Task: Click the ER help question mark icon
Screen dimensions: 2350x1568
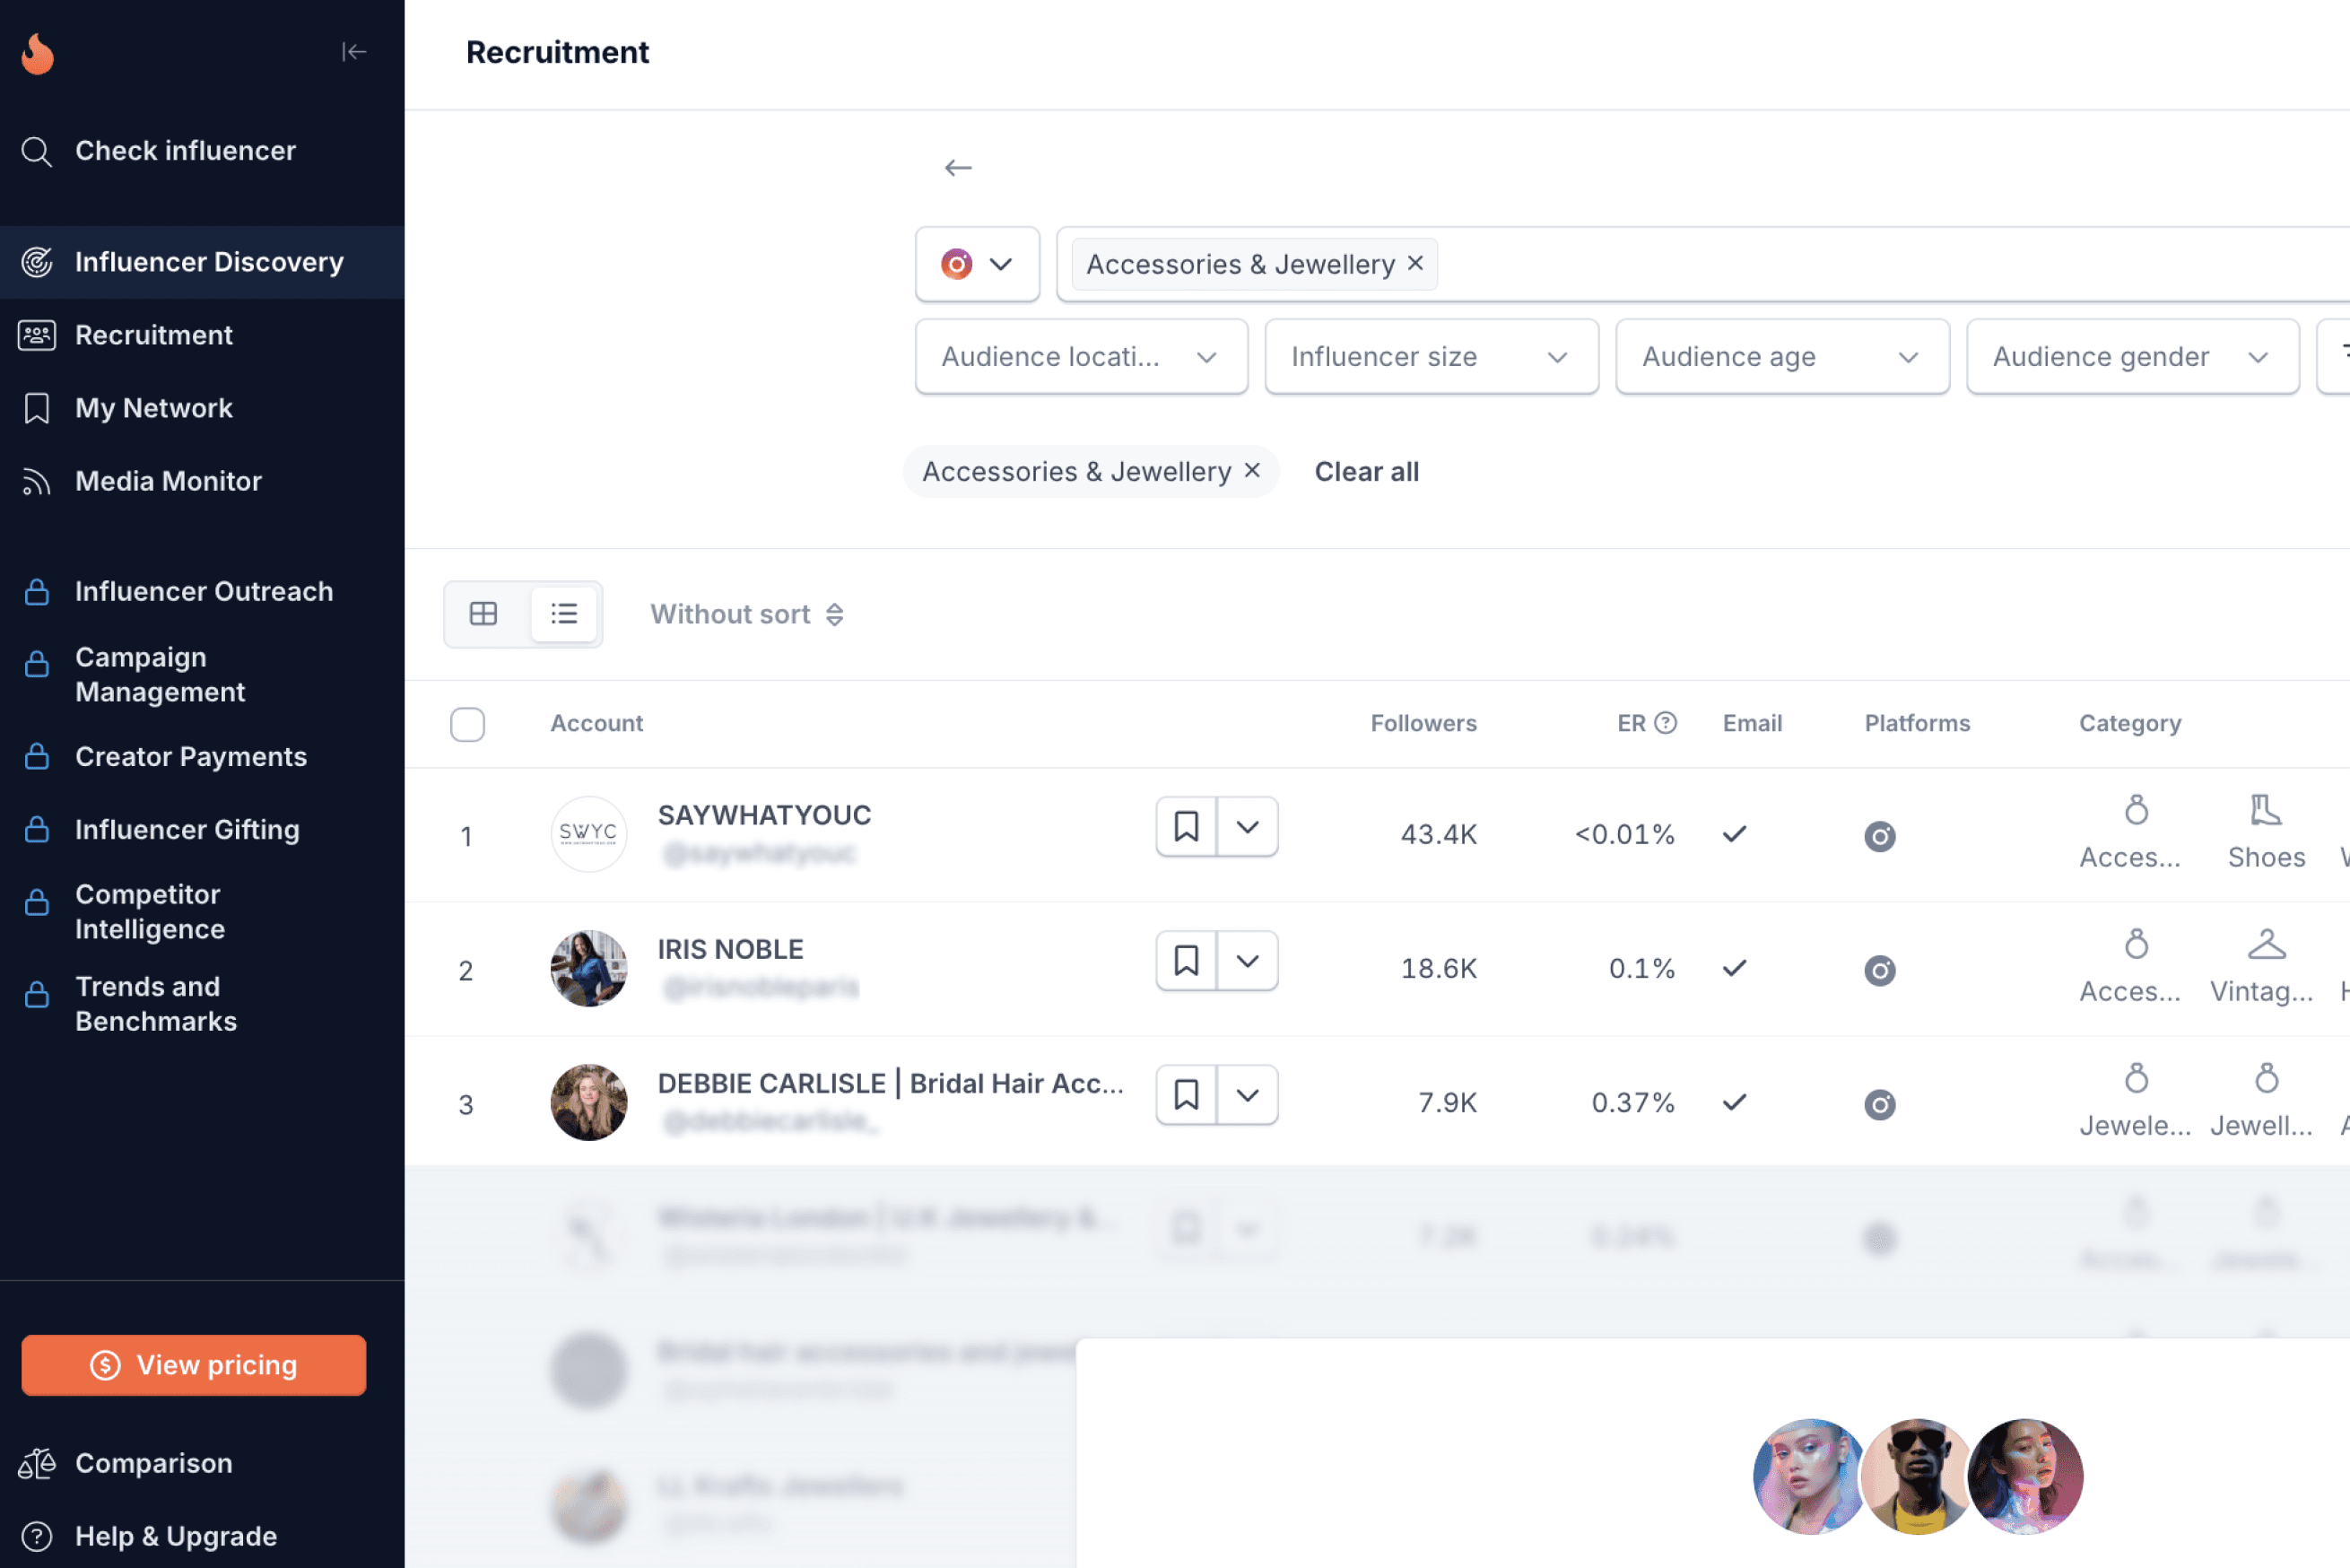Action: click(x=1663, y=722)
